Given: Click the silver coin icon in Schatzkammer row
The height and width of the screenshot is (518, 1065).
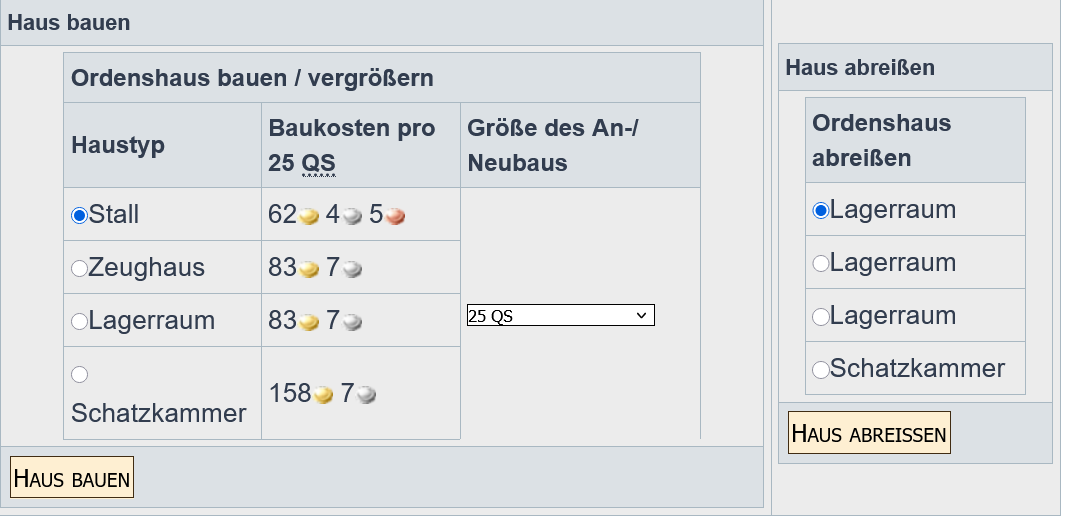Looking at the screenshot, I should [x=366, y=395].
